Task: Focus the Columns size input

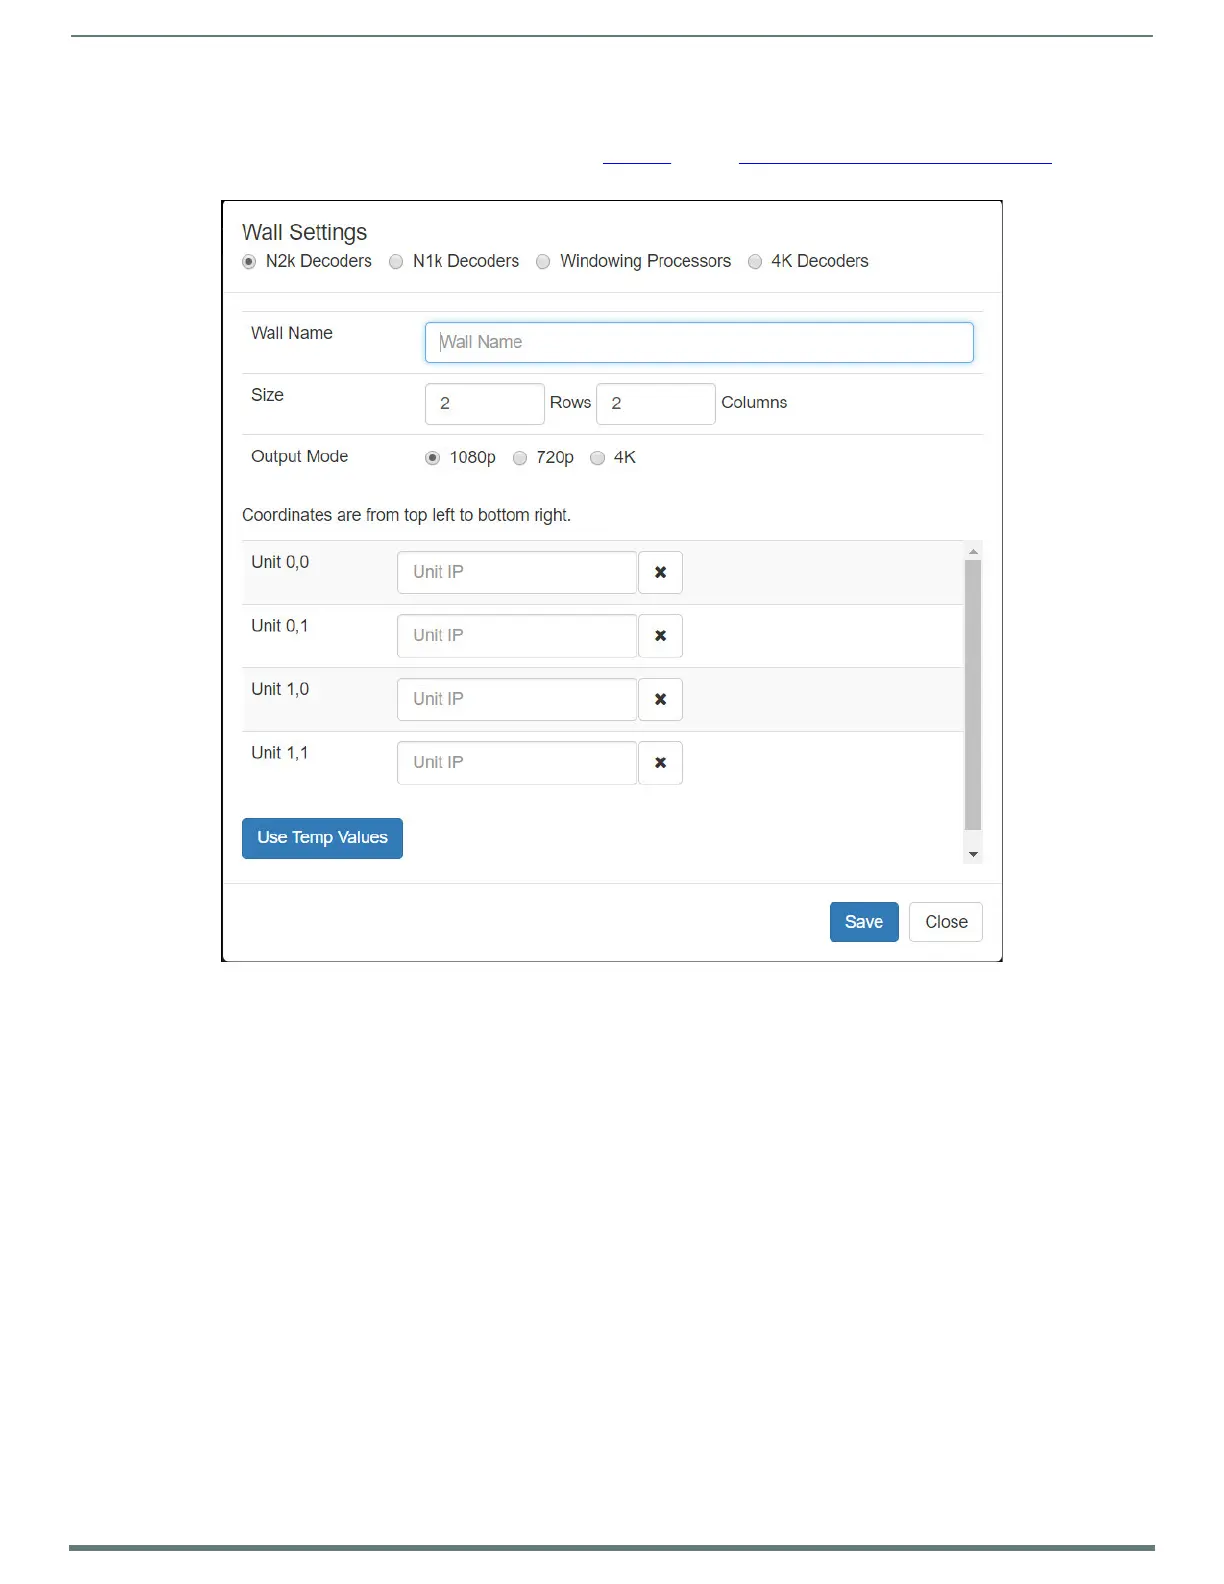Action: coord(656,404)
